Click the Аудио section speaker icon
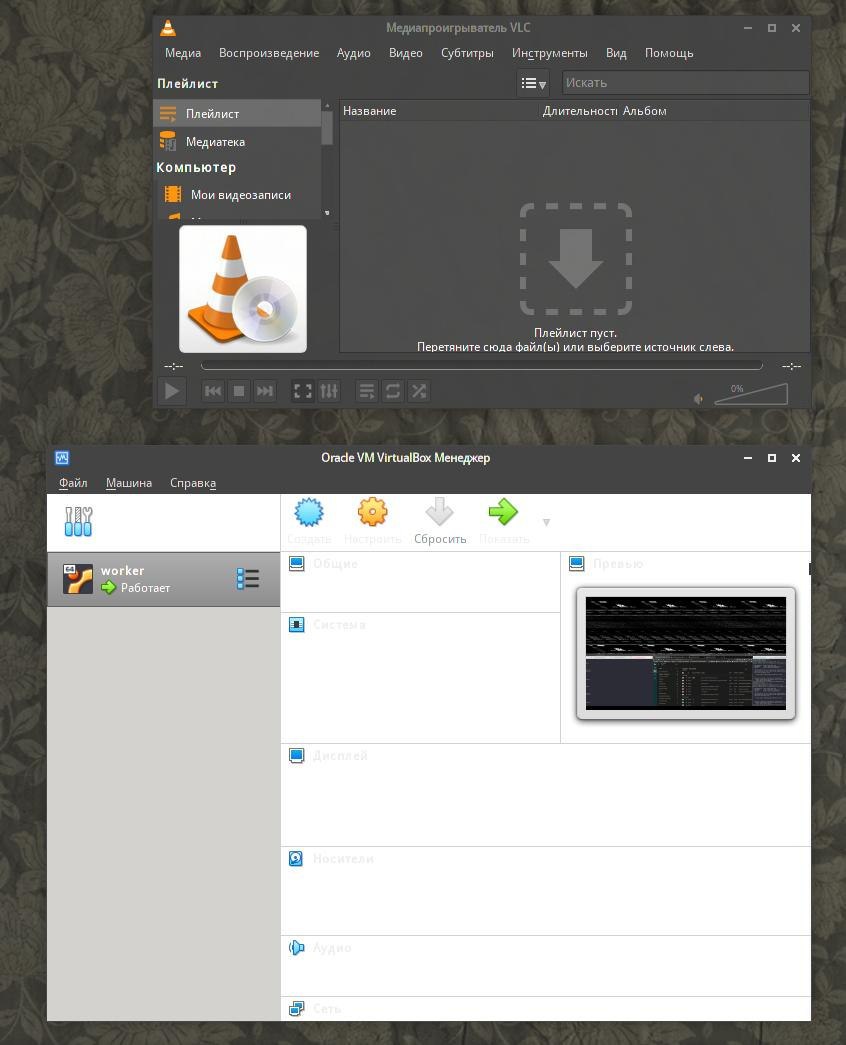 (297, 947)
